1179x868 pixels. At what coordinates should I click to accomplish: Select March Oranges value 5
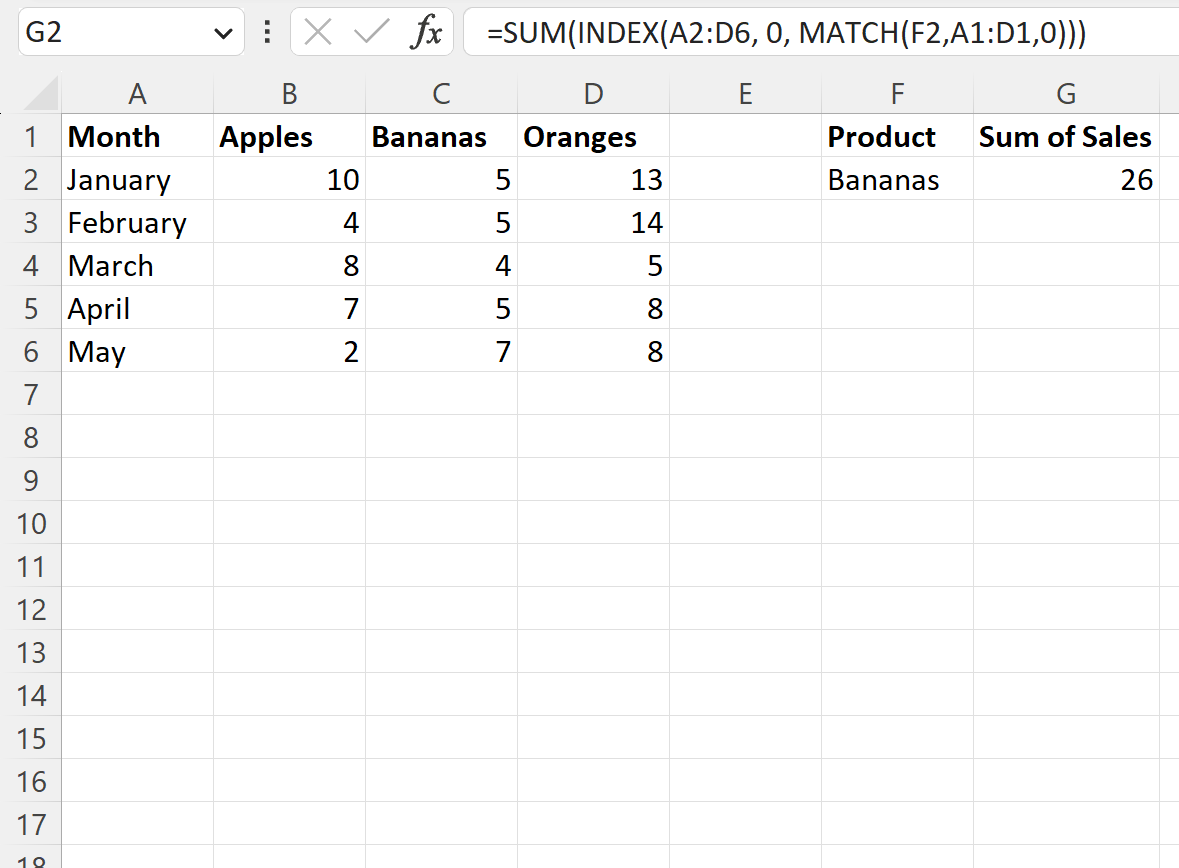click(593, 265)
